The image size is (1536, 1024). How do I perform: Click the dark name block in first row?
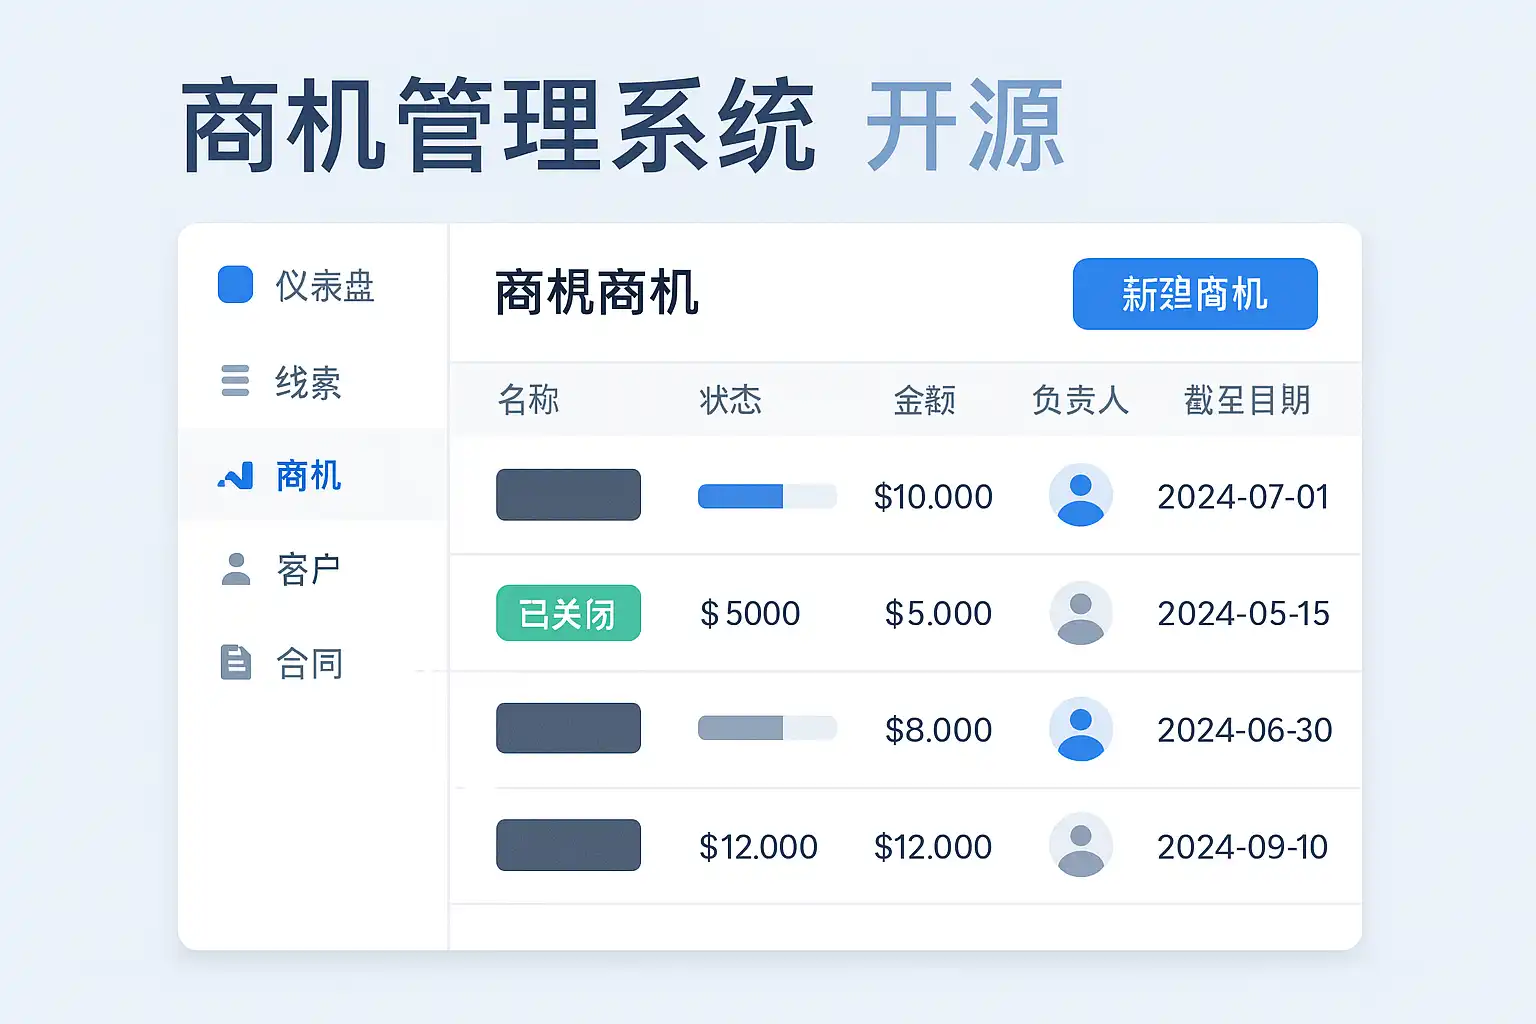[x=568, y=495]
